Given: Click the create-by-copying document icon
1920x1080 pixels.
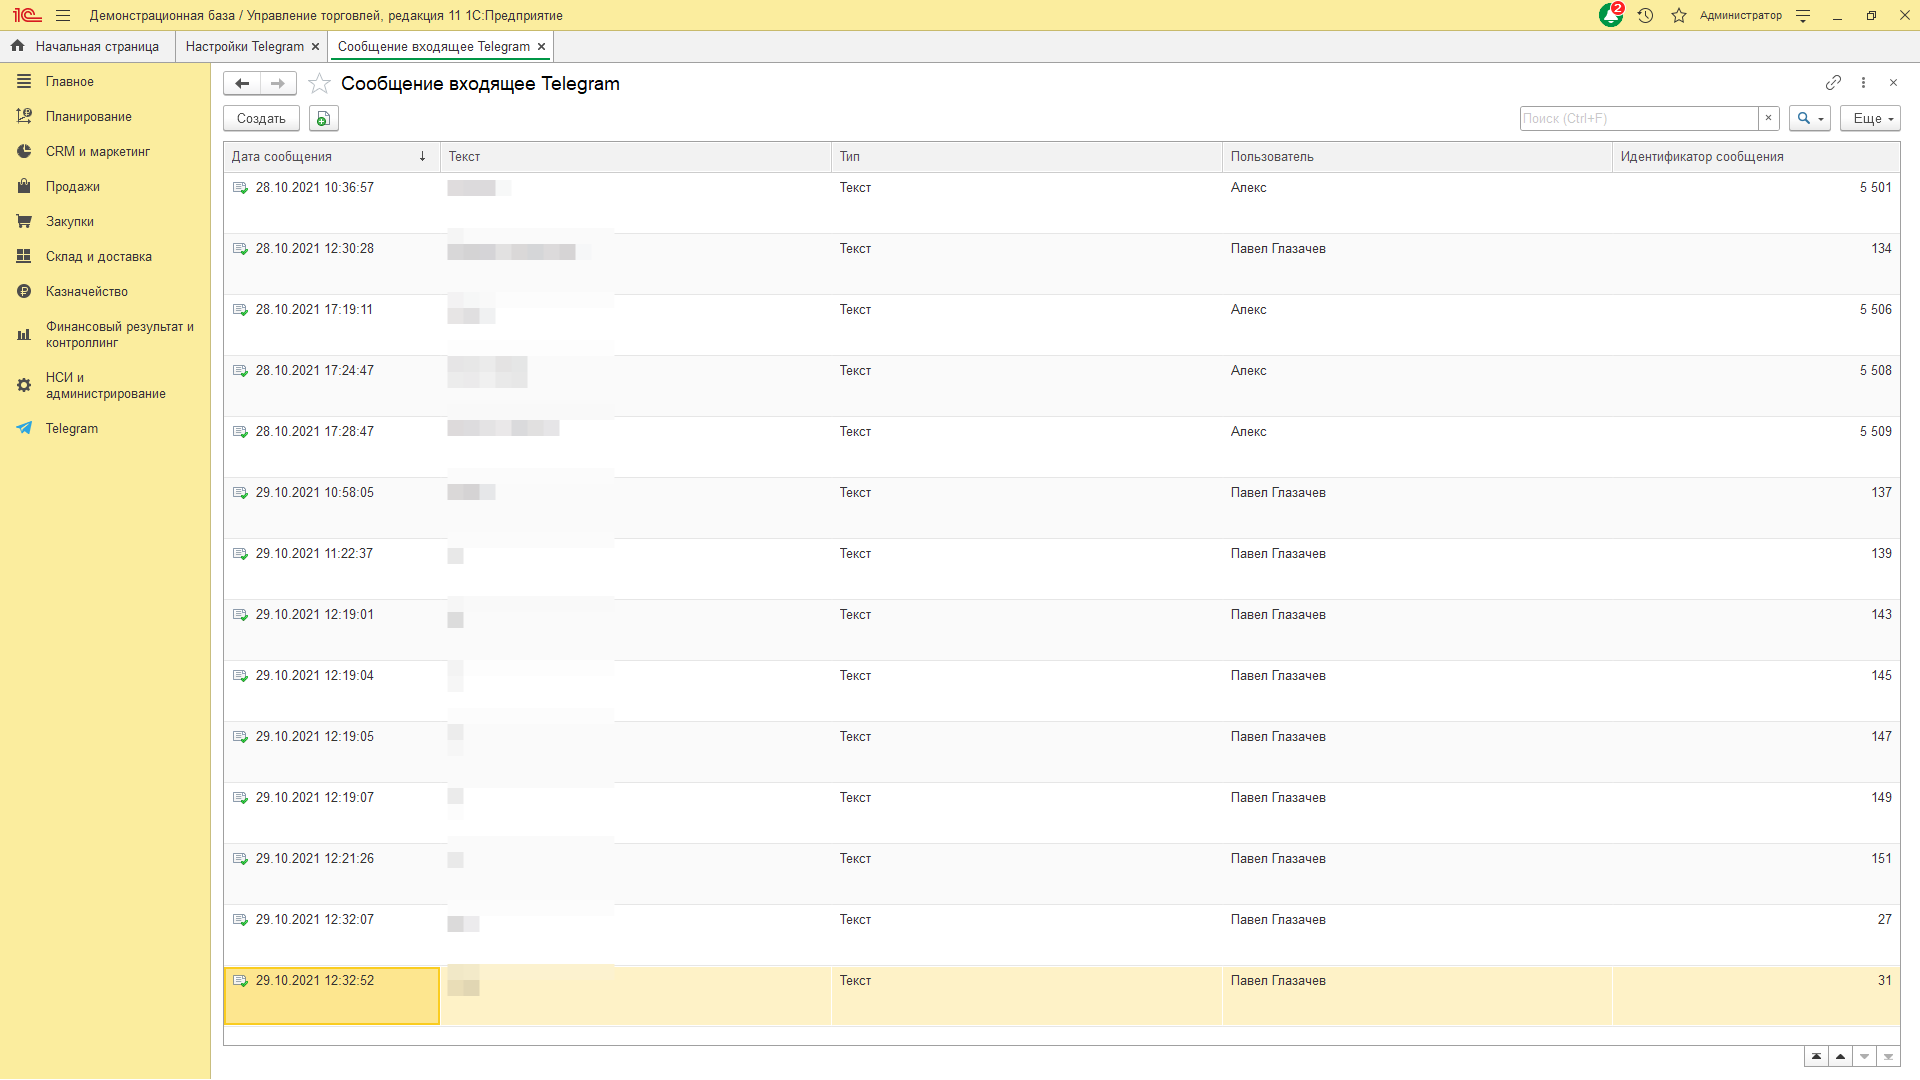Looking at the screenshot, I should (x=323, y=118).
